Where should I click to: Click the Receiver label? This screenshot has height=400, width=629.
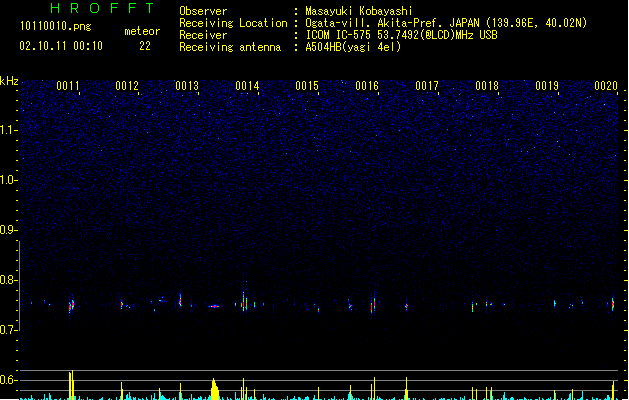(203, 35)
